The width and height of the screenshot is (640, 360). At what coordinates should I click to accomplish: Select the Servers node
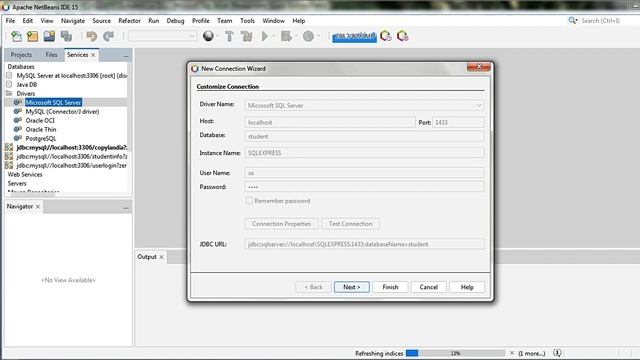click(x=17, y=183)
